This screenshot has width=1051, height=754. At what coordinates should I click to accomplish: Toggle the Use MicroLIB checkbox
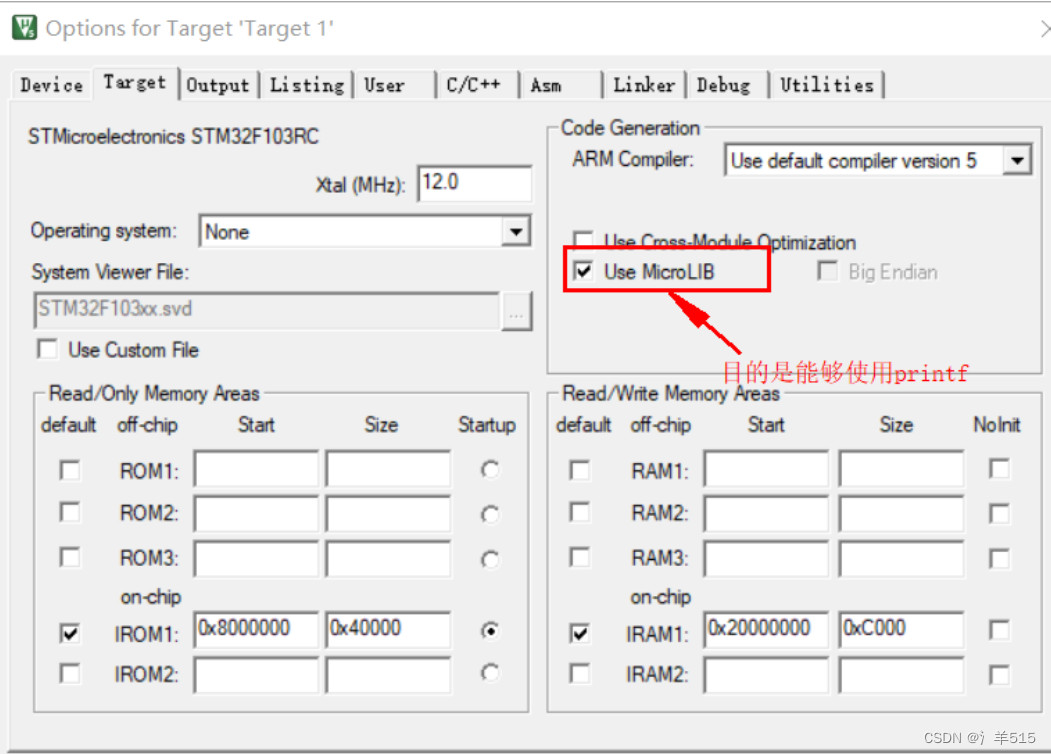click(583, 271)
